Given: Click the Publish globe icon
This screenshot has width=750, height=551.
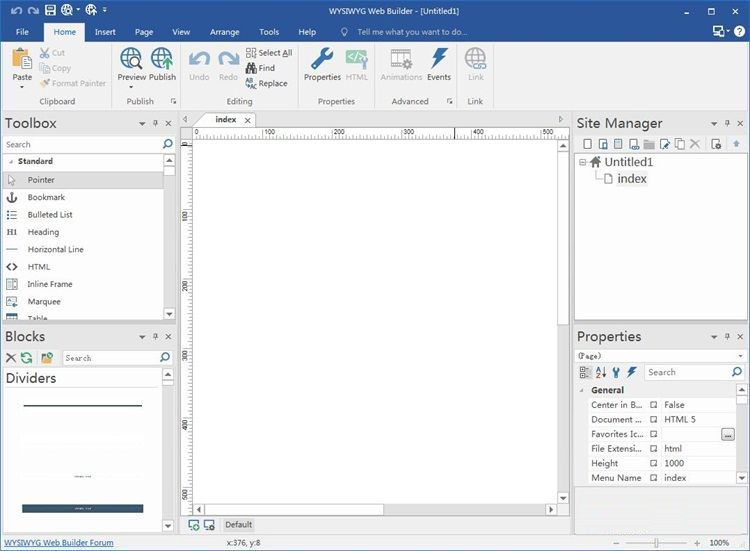Looking at the screenshot, I should pyautogui.click(x=162, y=59).
